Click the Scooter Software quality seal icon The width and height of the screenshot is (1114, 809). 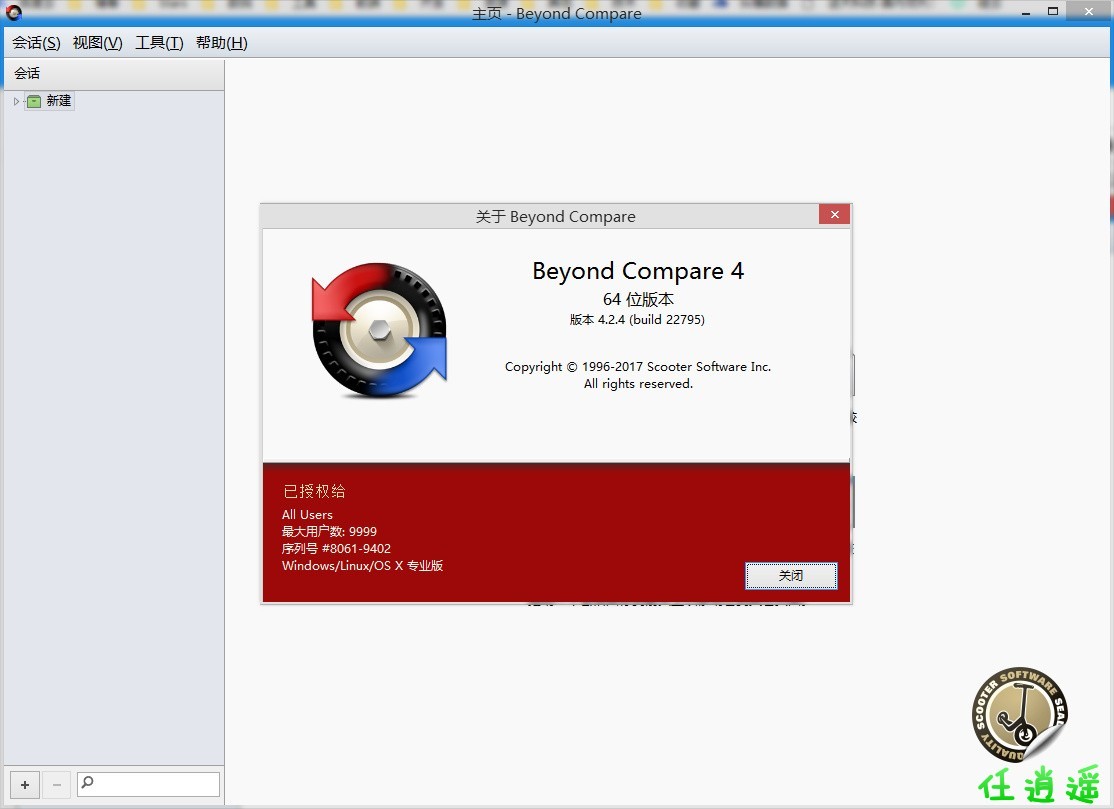tap(1020, 715)
